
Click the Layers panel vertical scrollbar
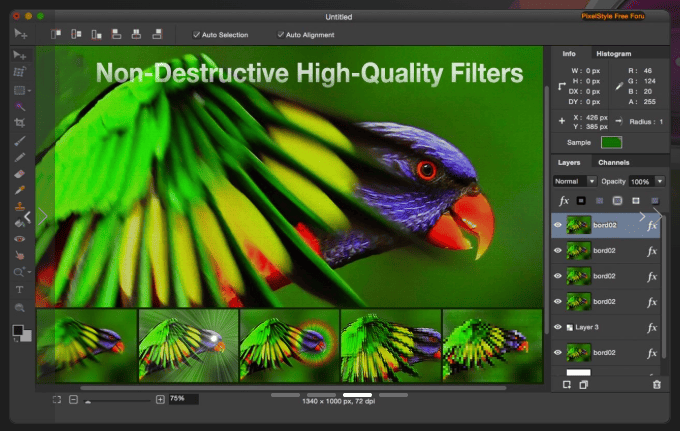(x=663, y=286)
